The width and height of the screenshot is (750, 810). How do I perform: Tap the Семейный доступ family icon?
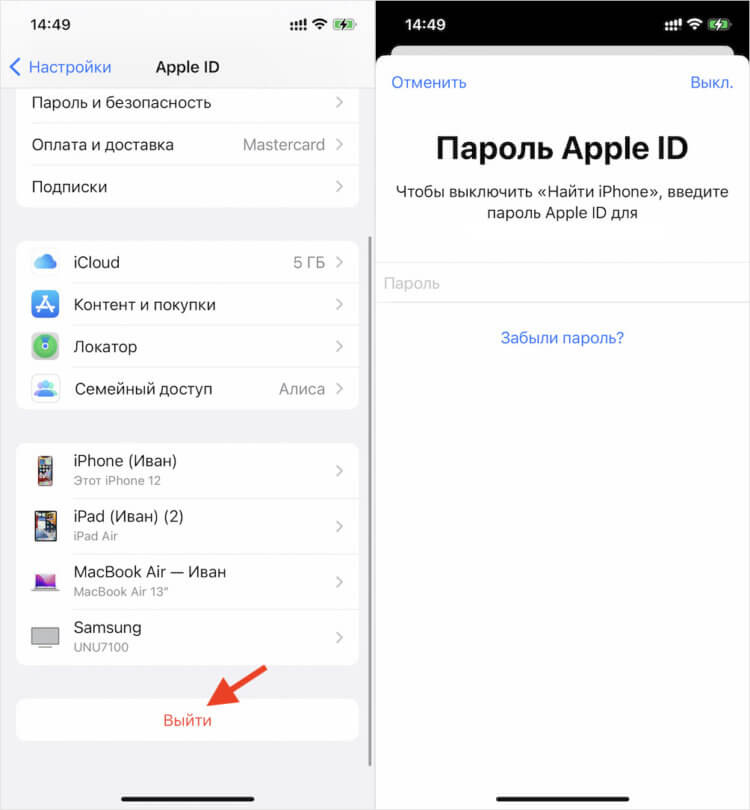click(x=45, y=388)
